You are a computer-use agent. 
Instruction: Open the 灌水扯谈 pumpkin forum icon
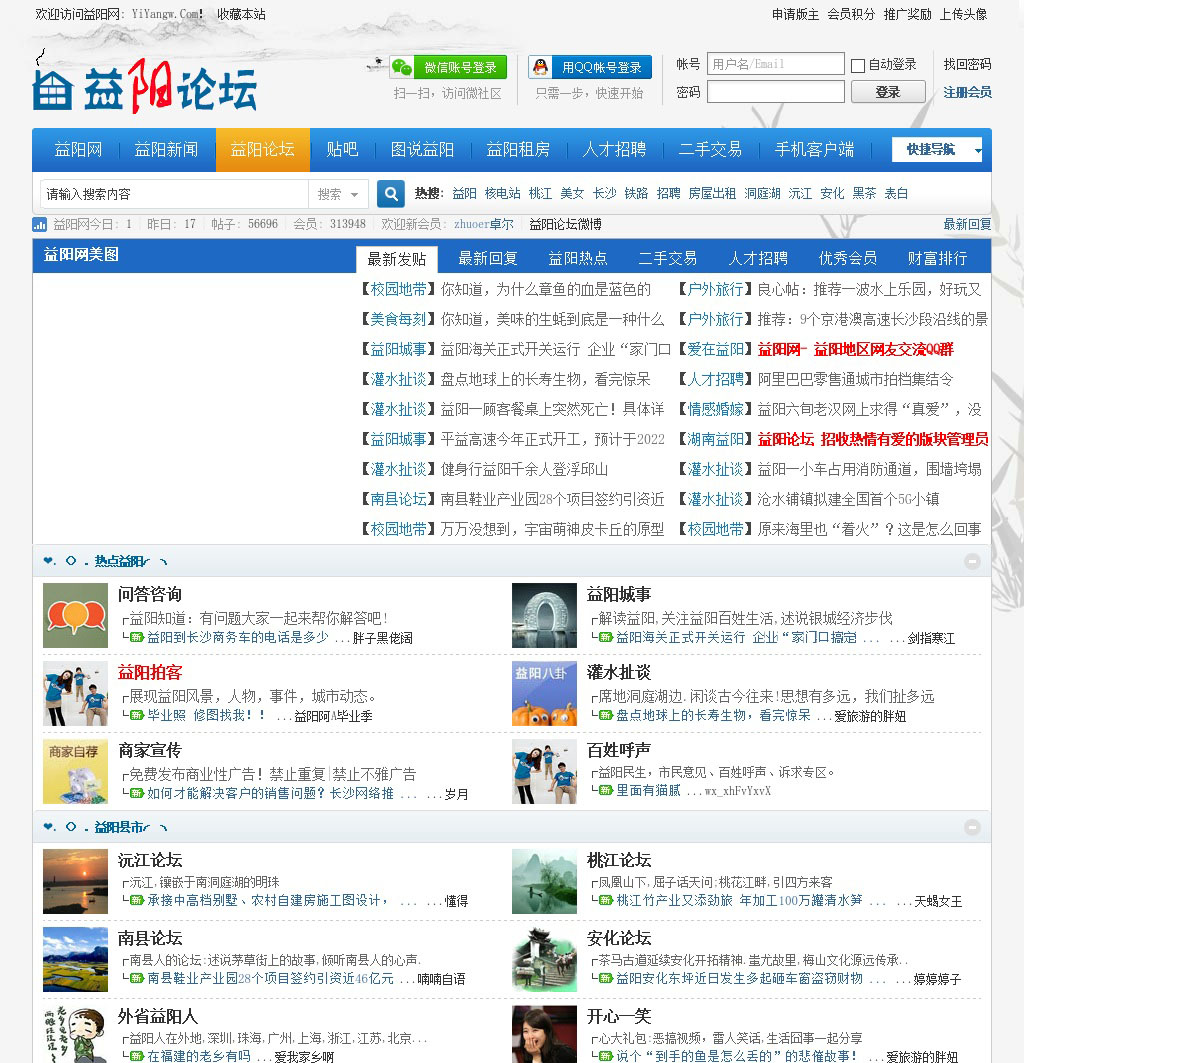tap(544, 693)
